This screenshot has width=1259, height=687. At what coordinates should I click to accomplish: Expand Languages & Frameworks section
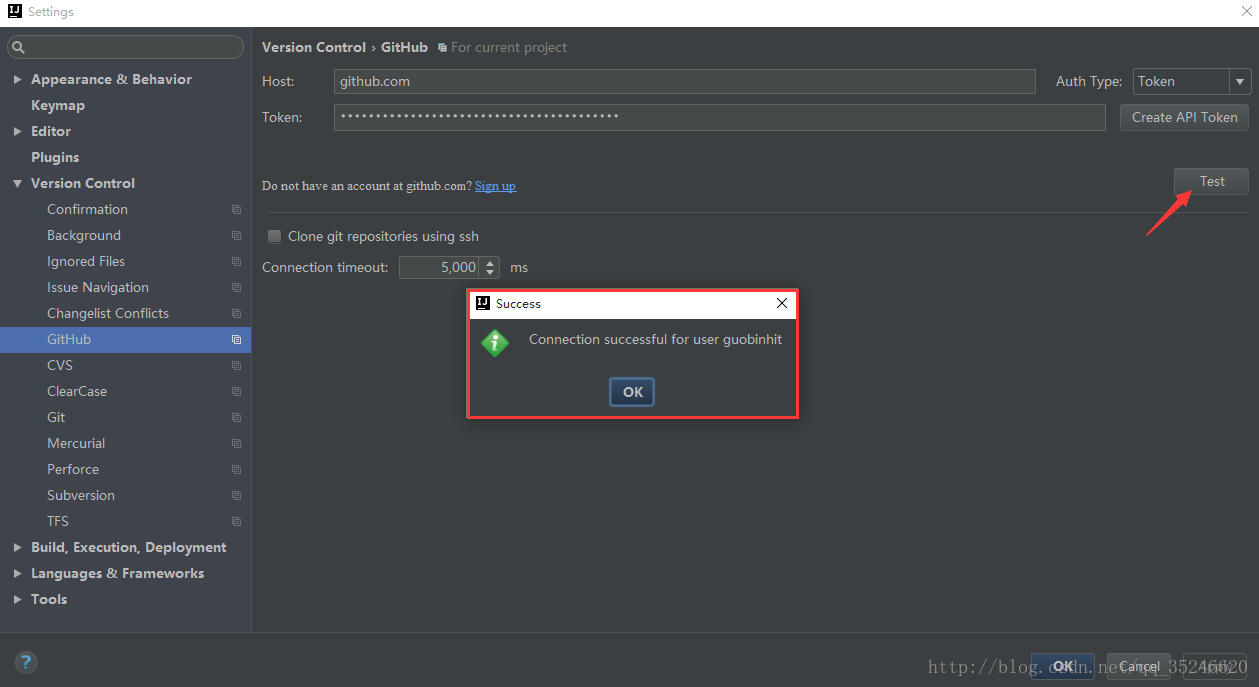(x=17, y=573)
